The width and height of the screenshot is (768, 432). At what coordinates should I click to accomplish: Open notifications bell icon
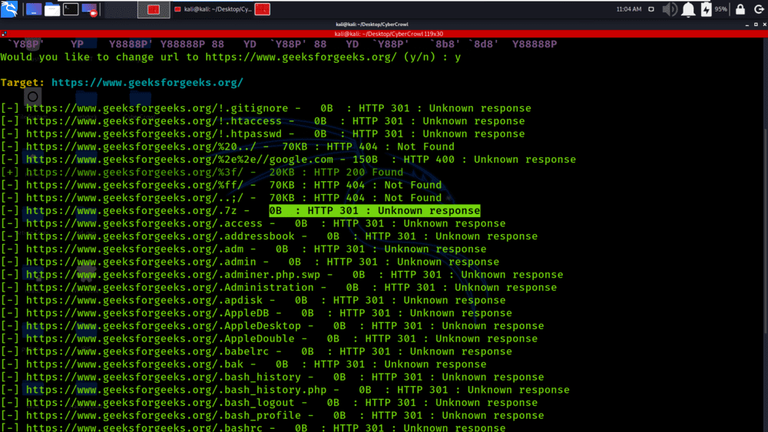(x=688, y=9)
